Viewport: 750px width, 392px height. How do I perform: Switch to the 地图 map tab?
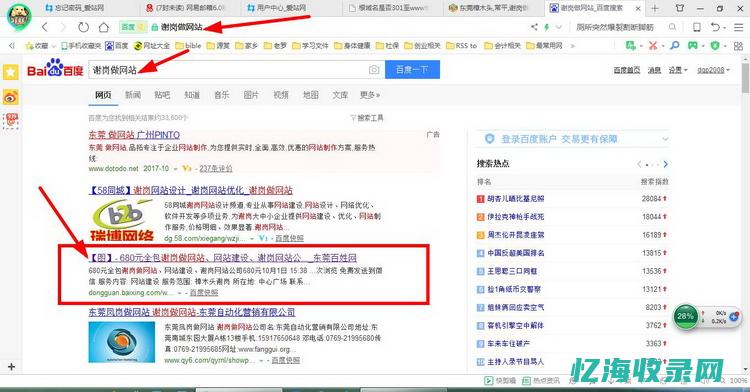[310, 95]
